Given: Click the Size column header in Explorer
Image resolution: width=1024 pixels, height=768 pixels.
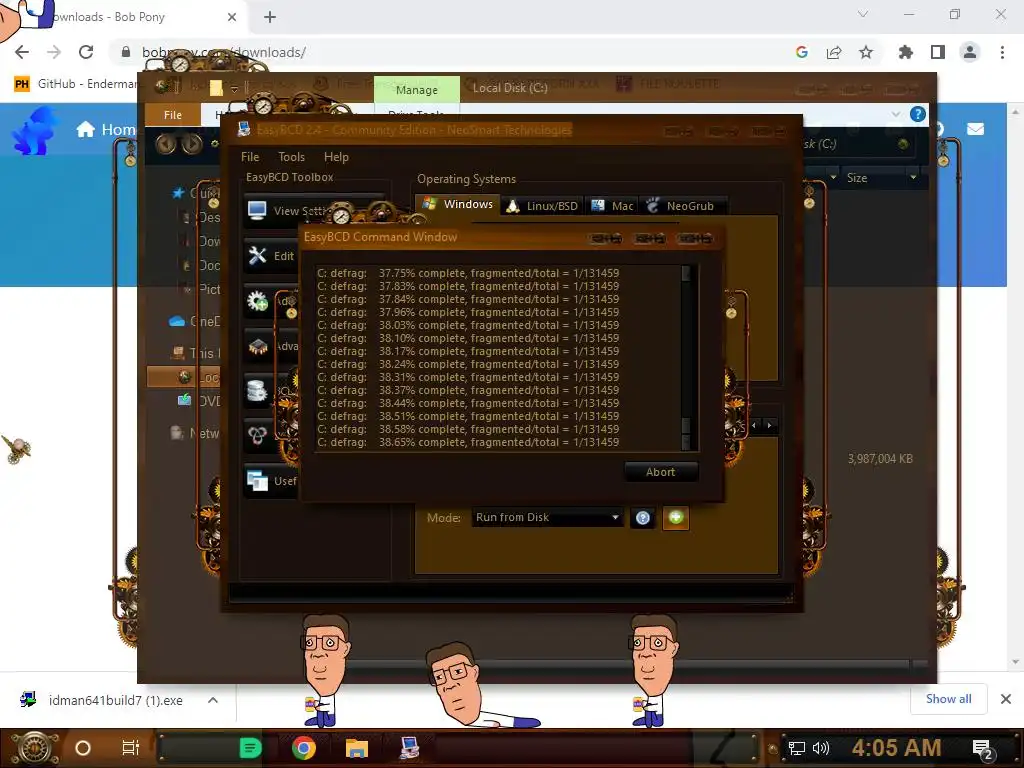Looking at the screenshot, I should click(874, 178).
